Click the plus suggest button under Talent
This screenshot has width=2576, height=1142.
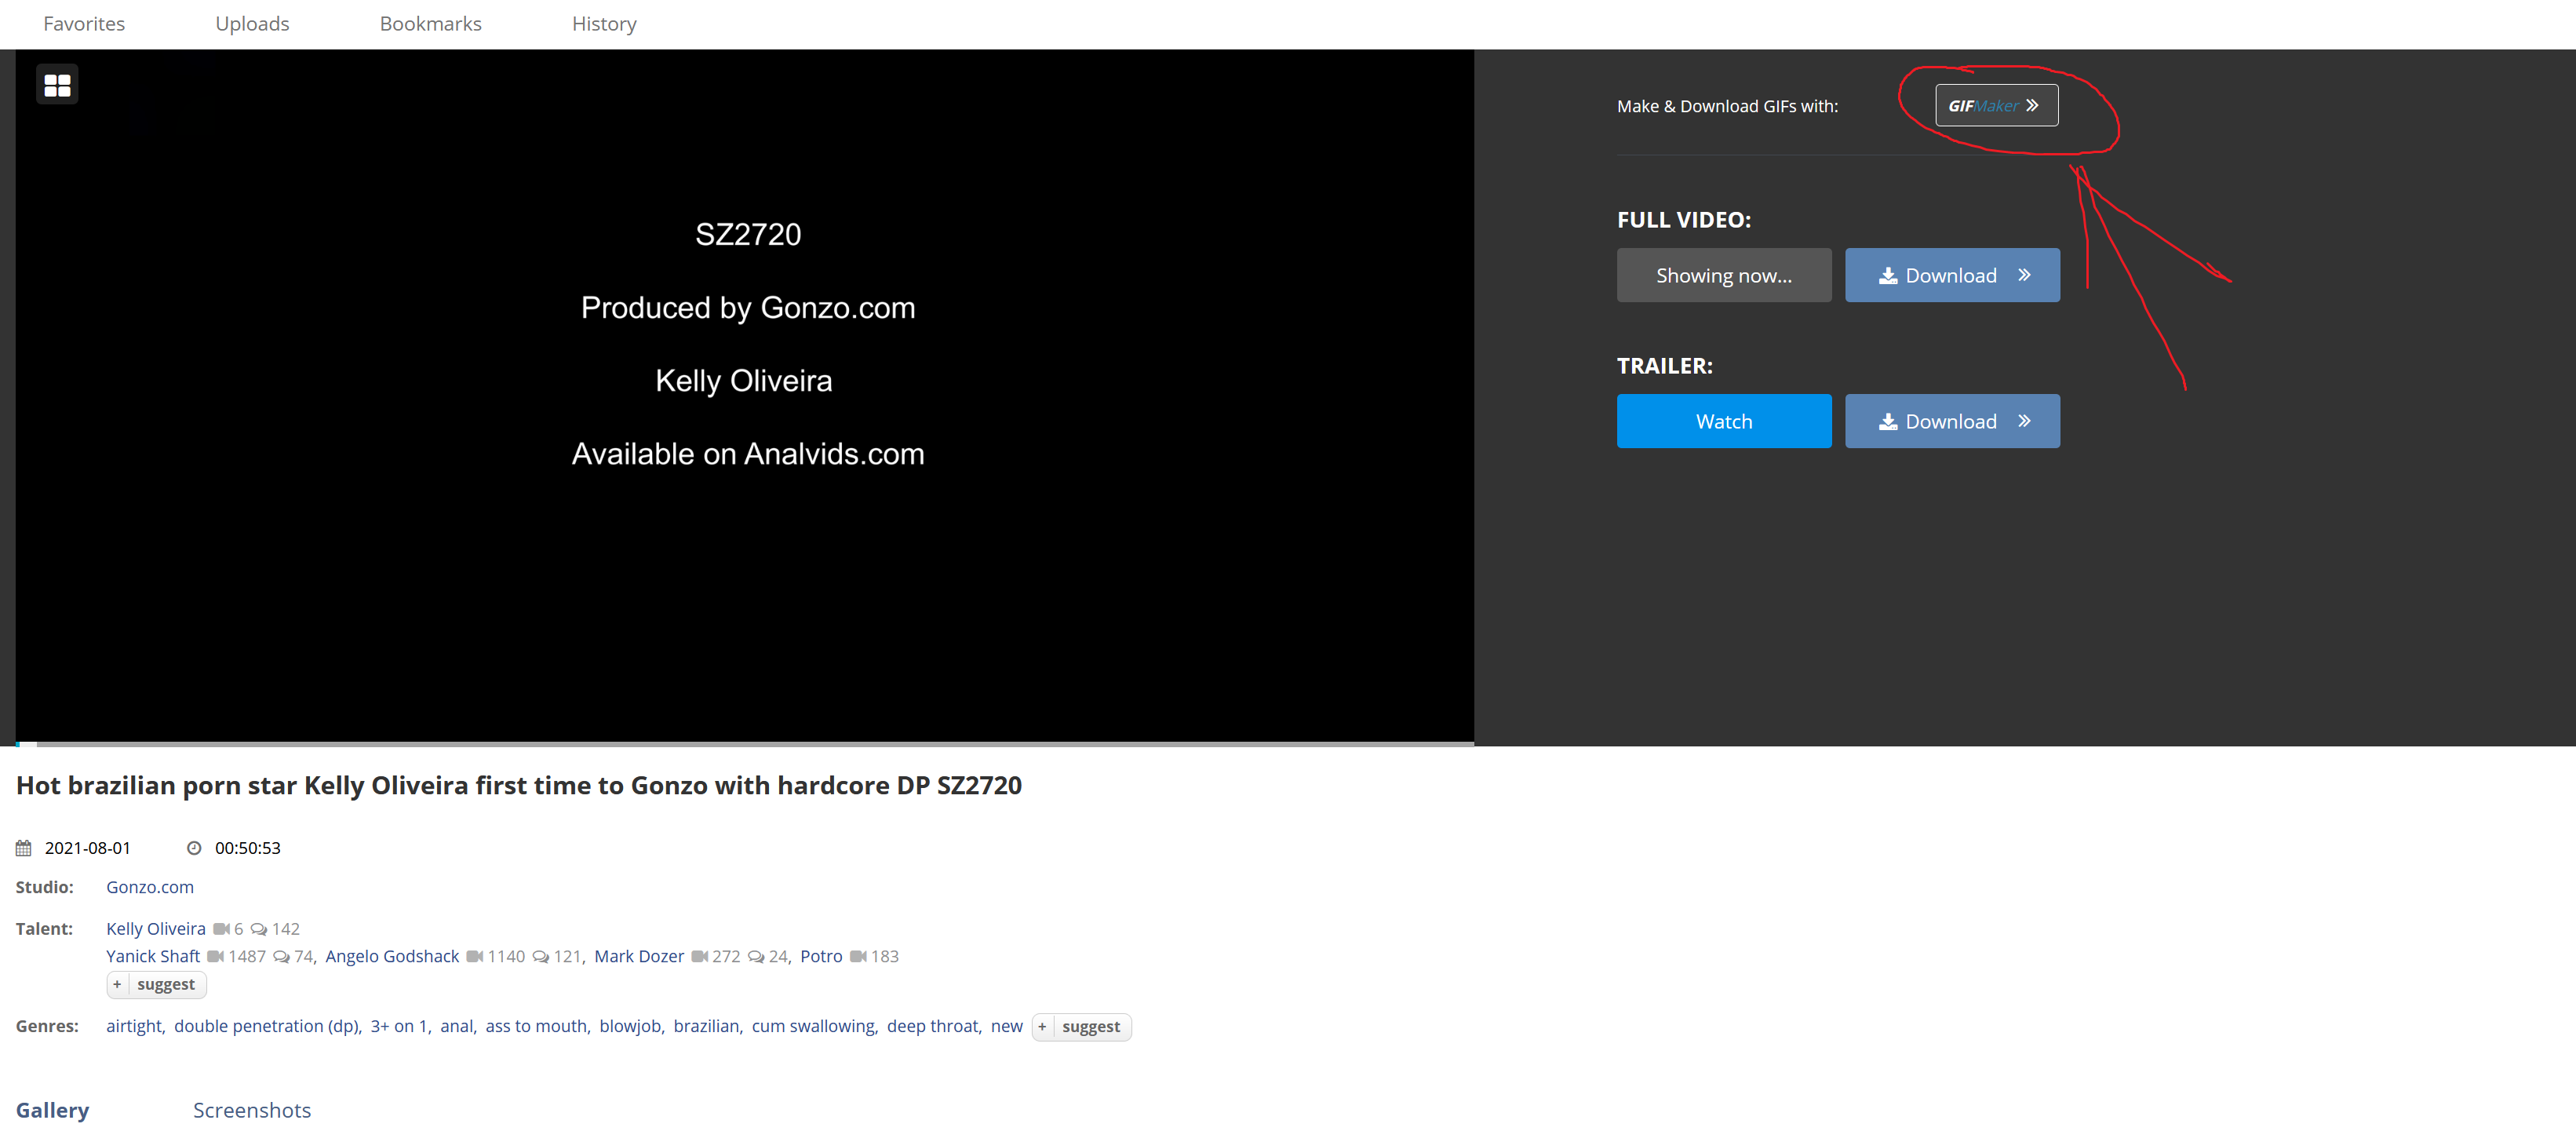point(156,984)
